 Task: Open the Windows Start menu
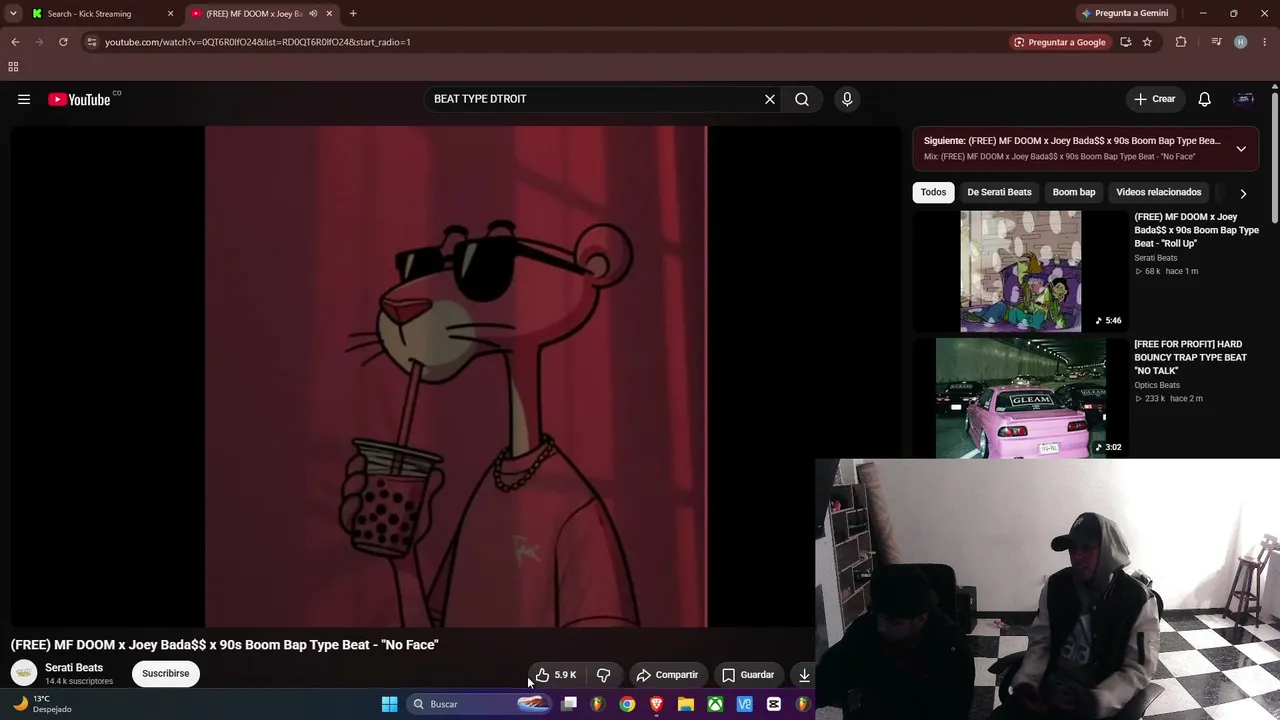[390, 704]
